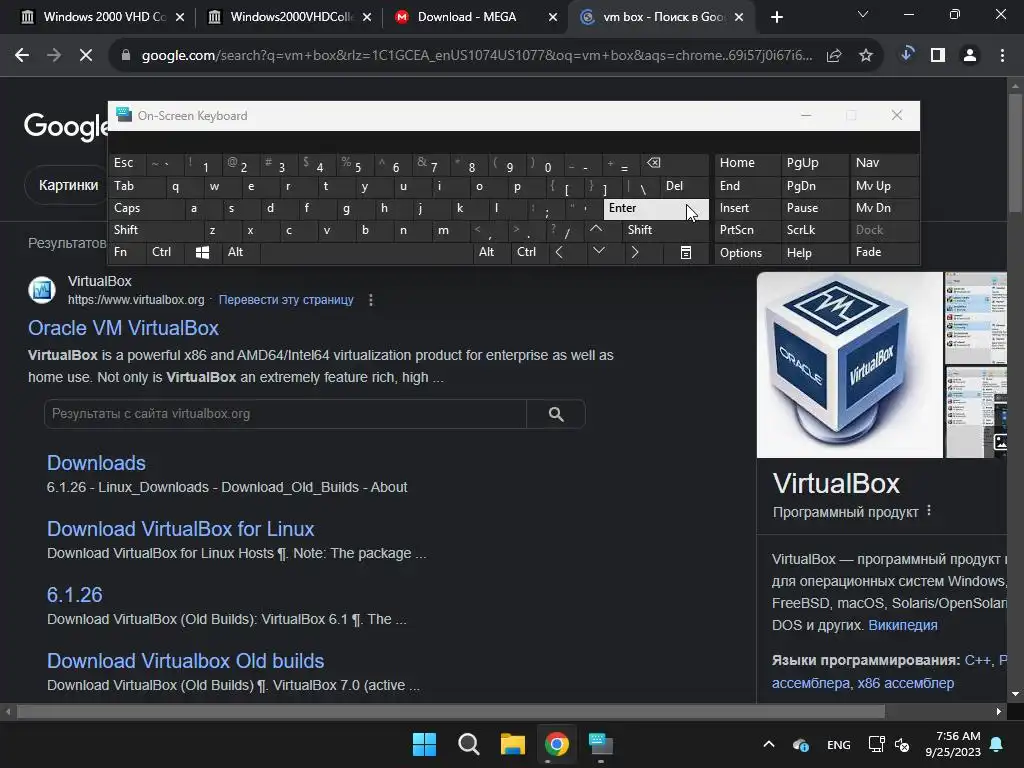The width and height of the screenshot is (1024, 768).
Task: Open Download Virtualbox Old builds link
Action: 185,661
